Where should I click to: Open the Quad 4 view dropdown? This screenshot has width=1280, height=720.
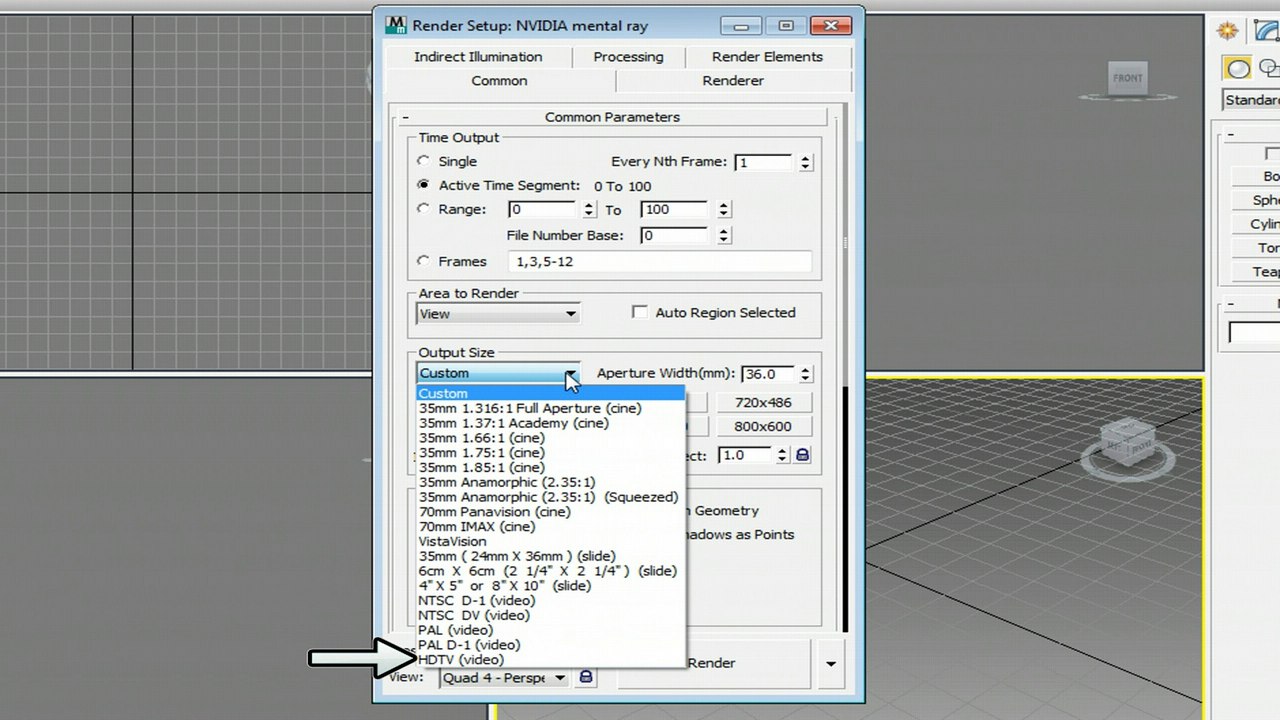[505, 678]
